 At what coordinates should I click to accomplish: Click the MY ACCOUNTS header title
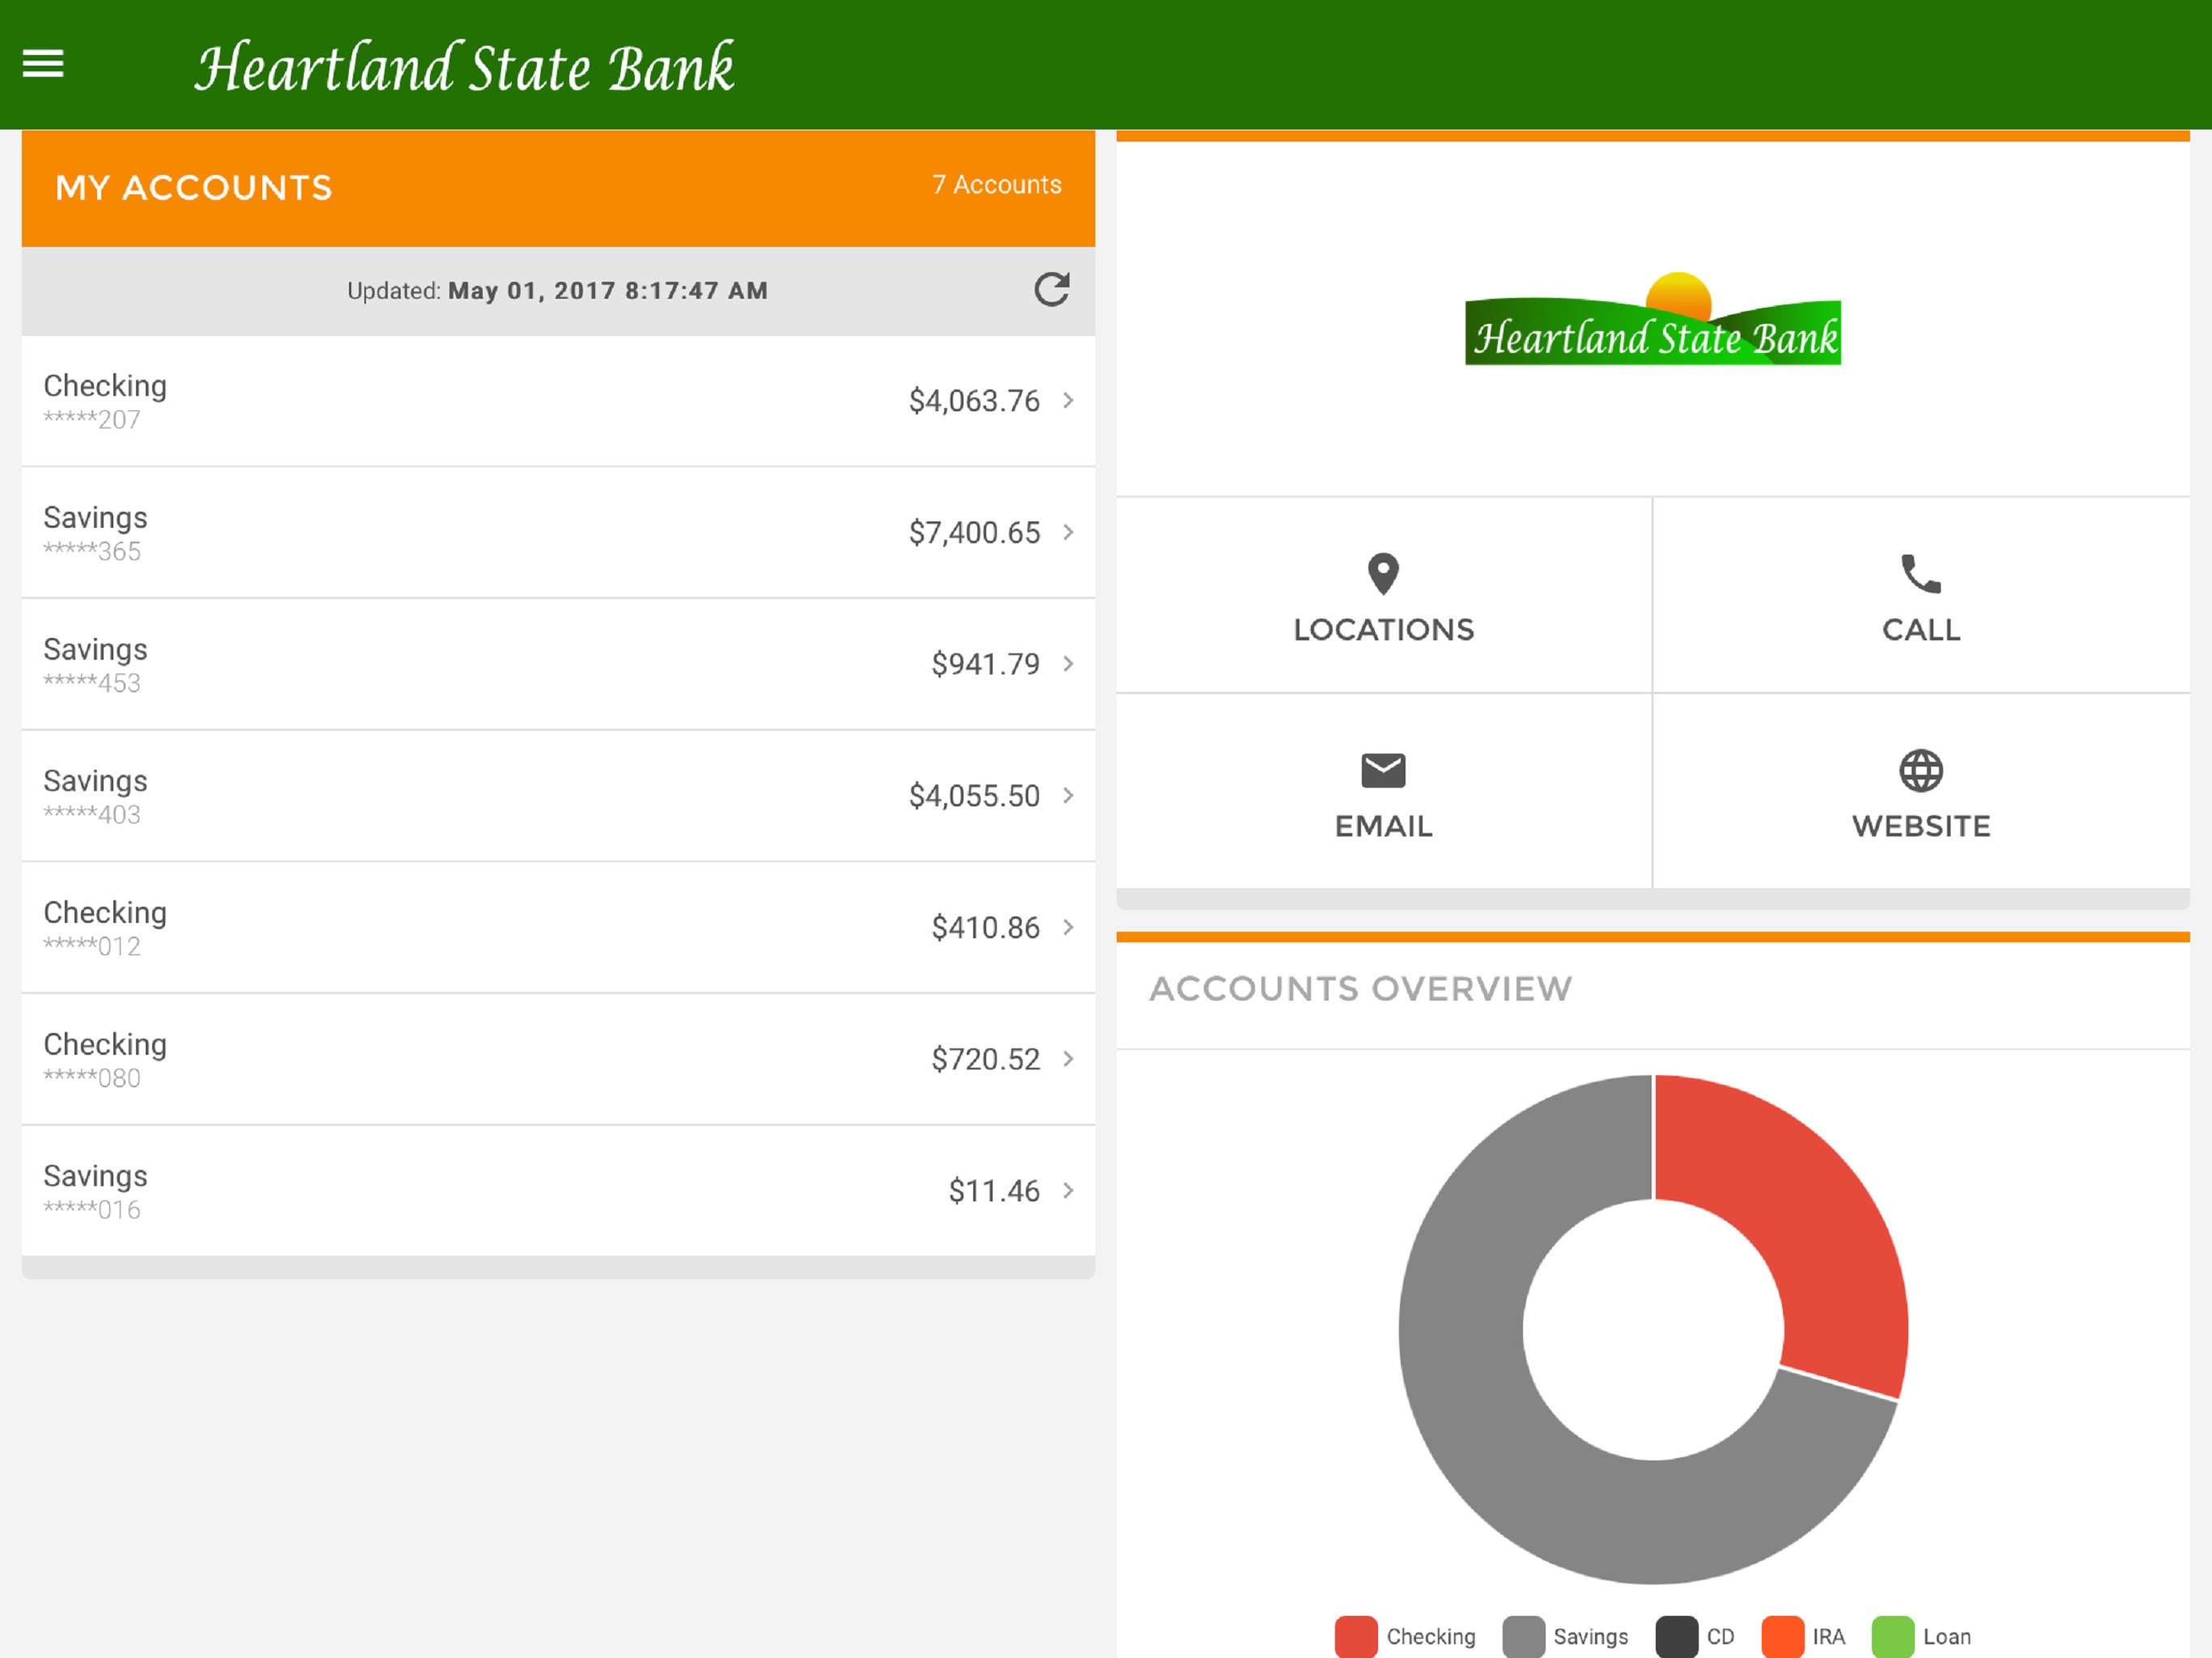(194, 188)
